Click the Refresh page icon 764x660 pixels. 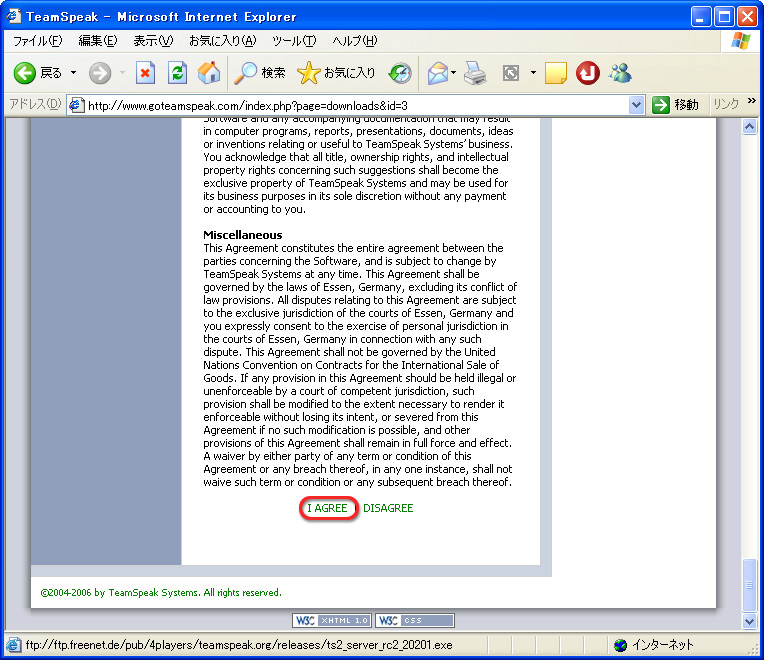[x=177, y=73]
